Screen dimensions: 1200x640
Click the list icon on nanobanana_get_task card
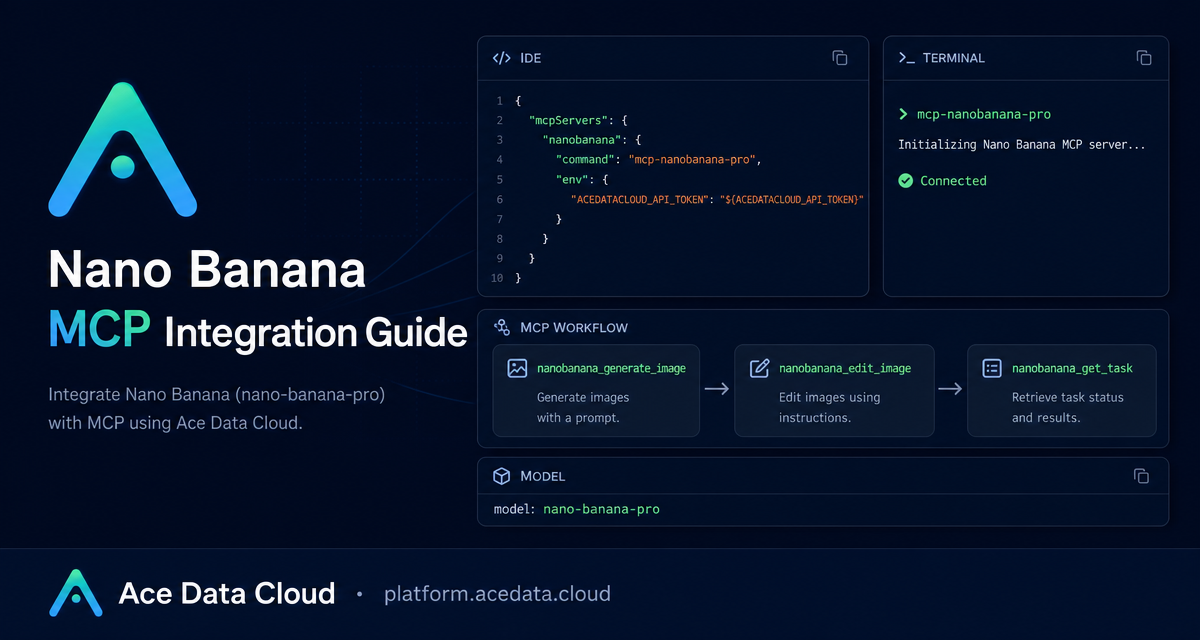[992, 368]
